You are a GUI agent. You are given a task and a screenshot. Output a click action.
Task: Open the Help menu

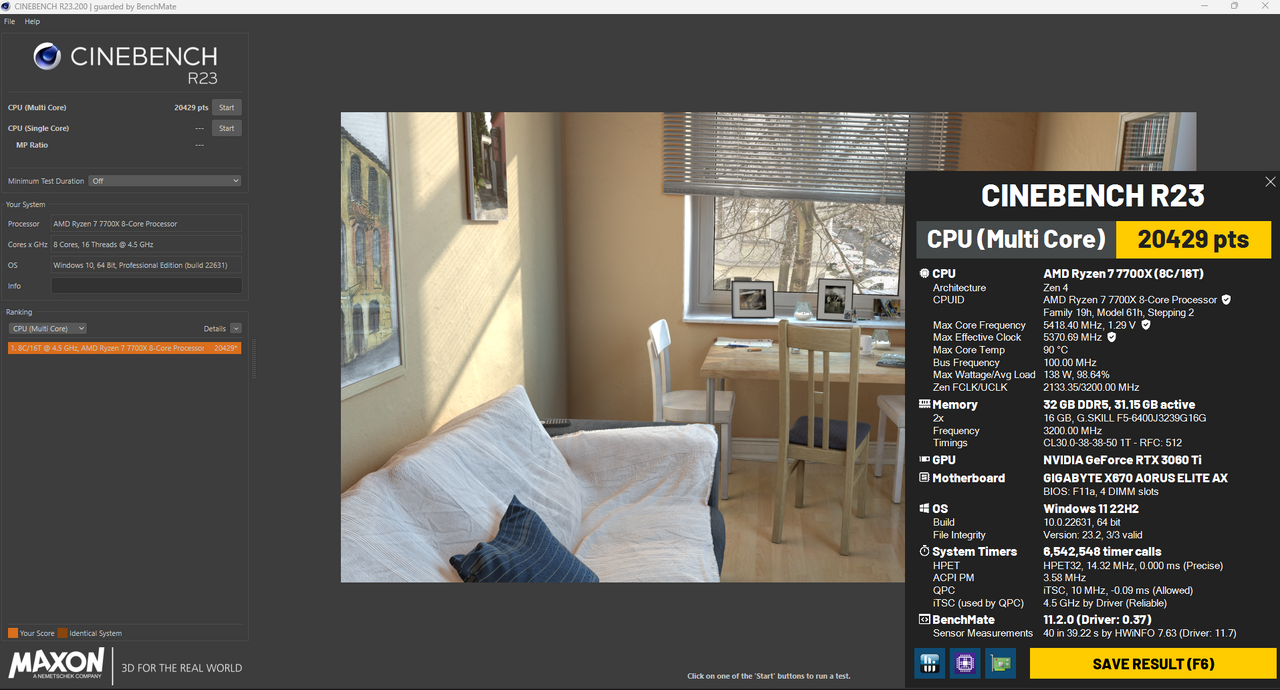(31, 21)
